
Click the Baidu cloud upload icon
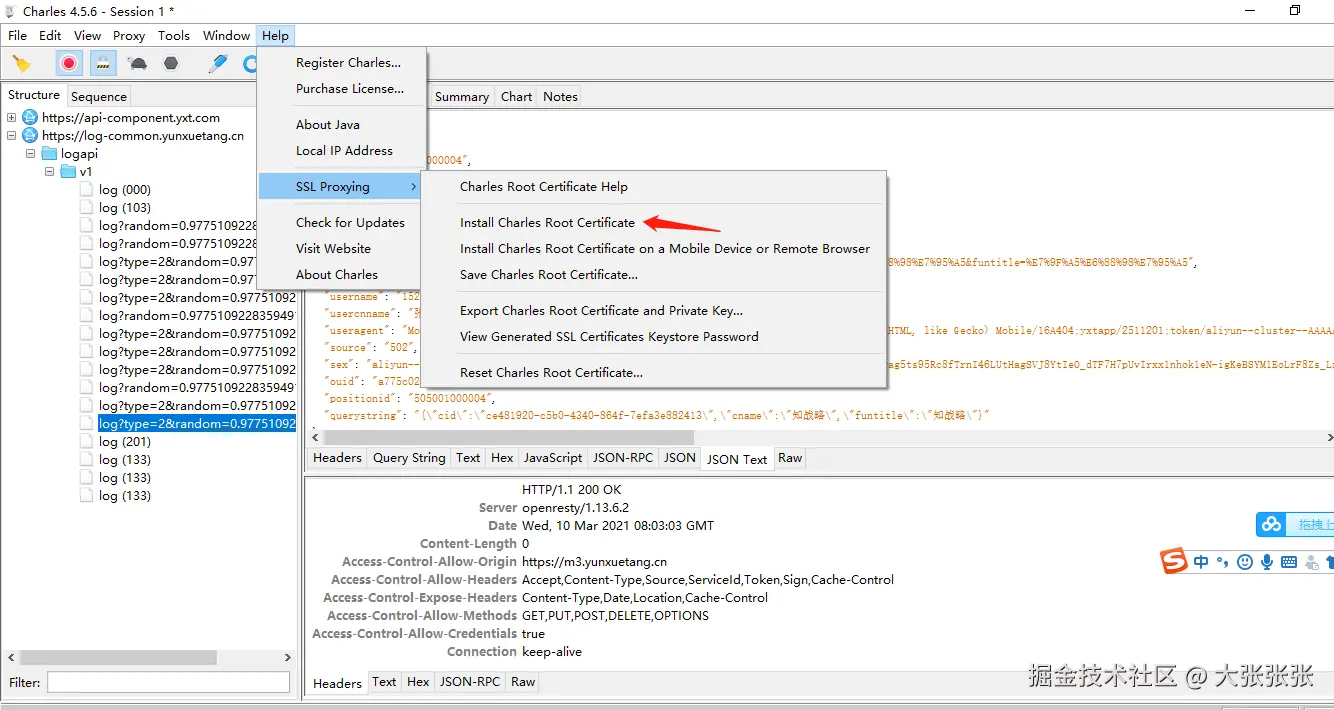[x=1271, y=524]
